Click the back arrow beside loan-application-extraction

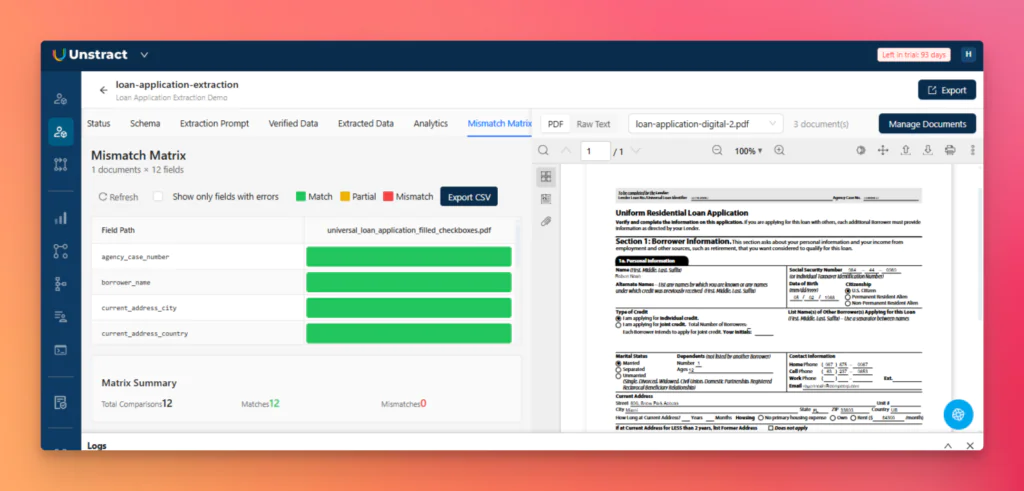pyautogui.click(x=103, y=90)
